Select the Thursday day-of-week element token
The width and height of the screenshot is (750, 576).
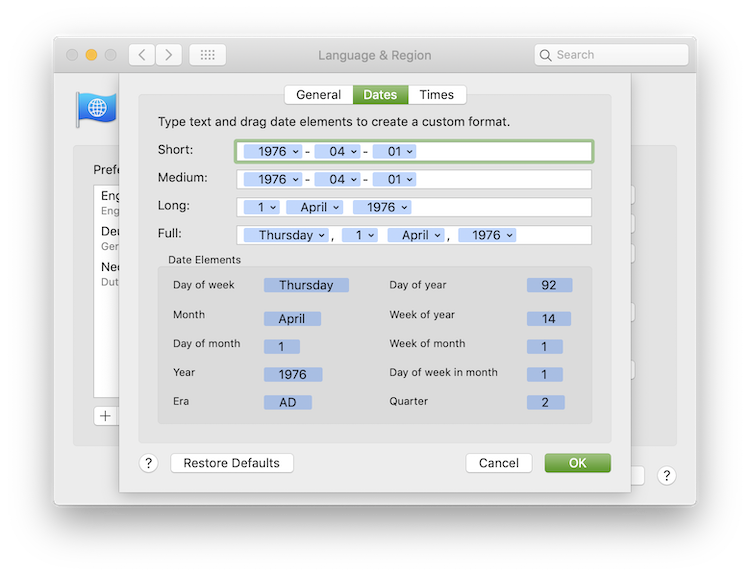coord(306,285)
